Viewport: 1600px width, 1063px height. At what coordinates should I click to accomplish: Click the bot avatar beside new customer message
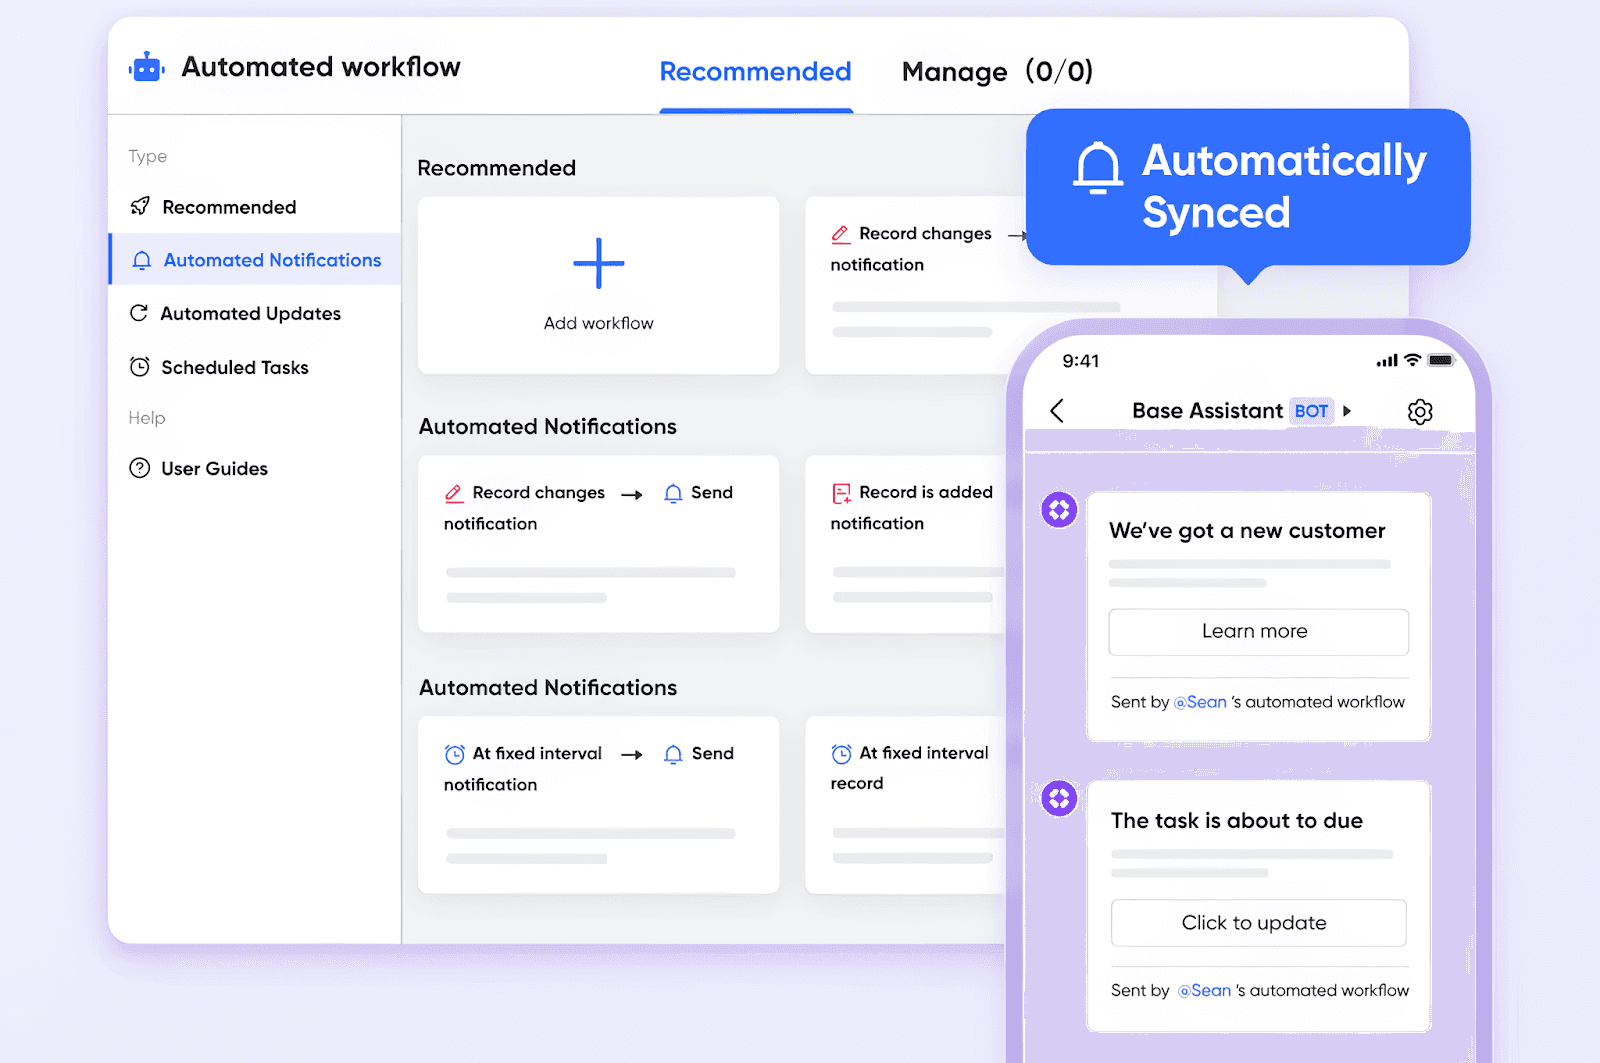click(1059, 510)
